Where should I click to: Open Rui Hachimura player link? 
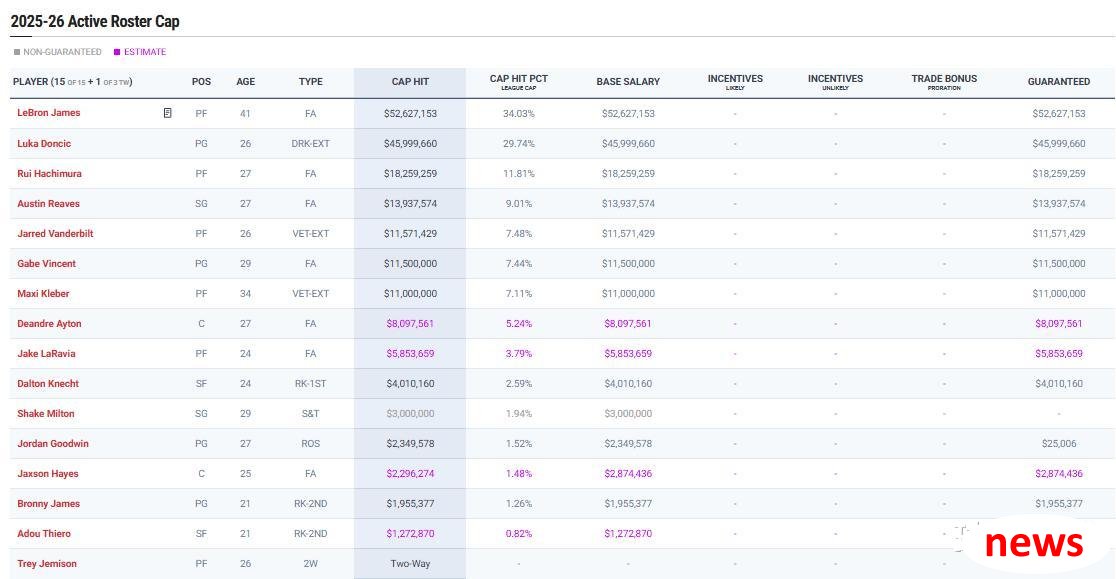49,174
